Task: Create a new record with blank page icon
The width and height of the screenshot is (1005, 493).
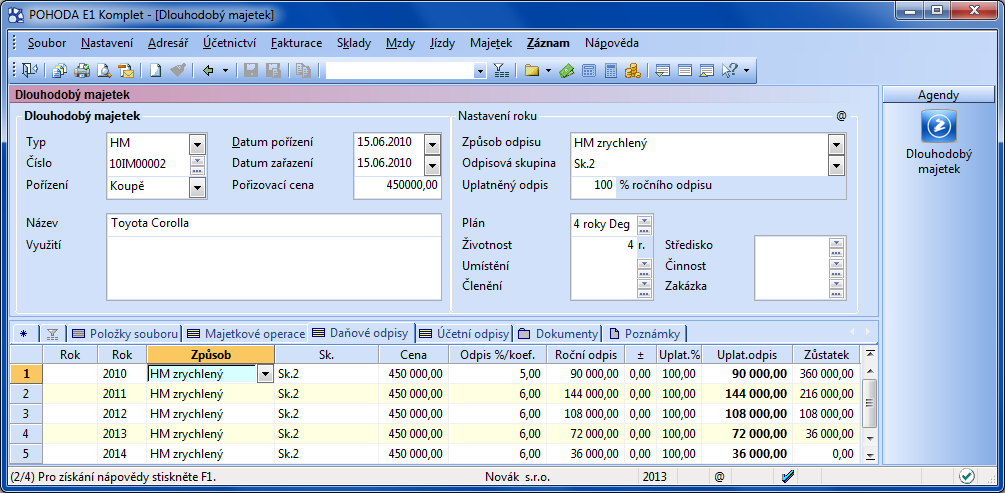Action: pos(155,70)
